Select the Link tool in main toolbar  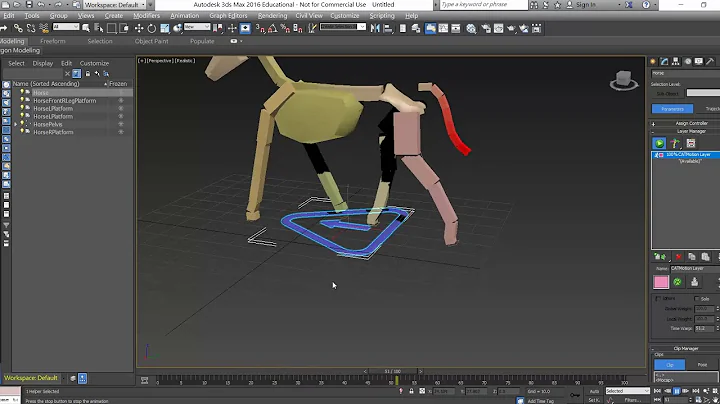[18, 28]
